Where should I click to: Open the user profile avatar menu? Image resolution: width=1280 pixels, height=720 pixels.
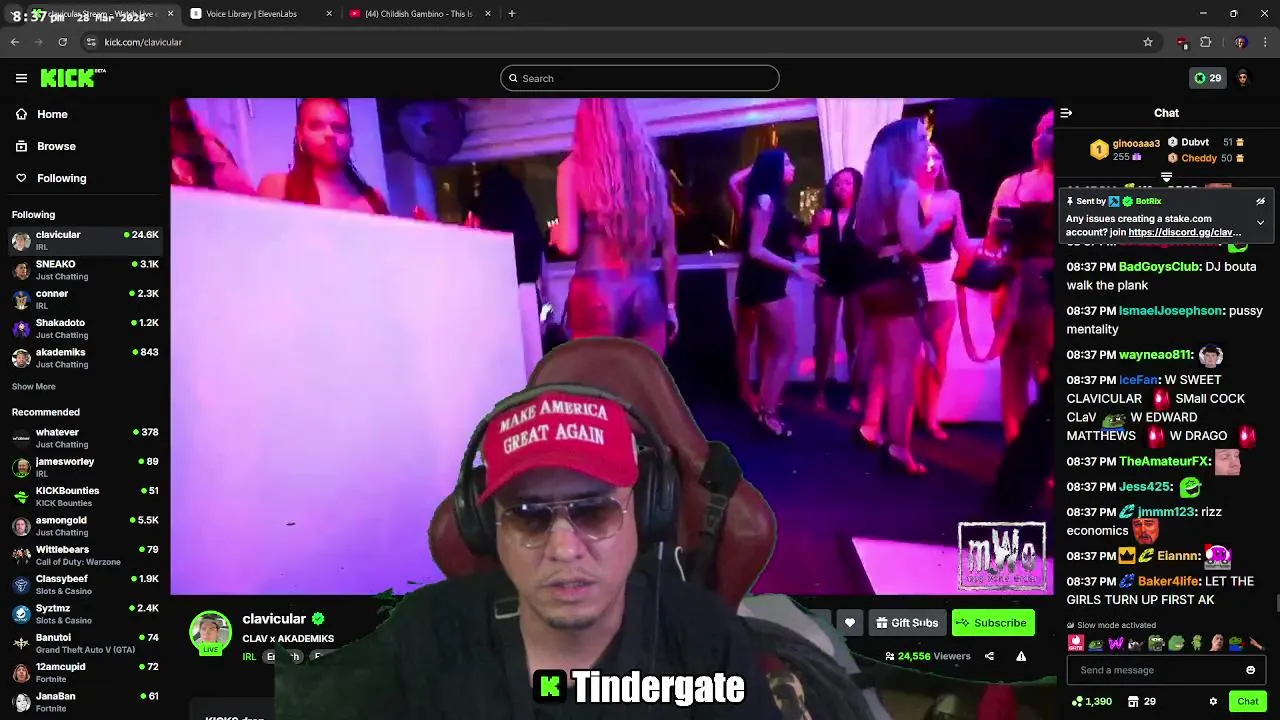(x=1243, y=78)
